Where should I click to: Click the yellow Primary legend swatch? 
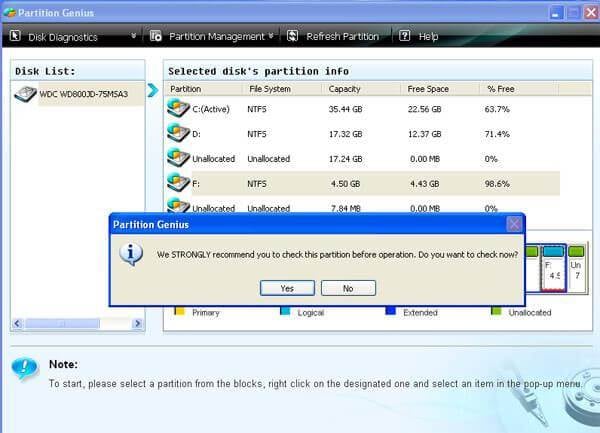179,311
